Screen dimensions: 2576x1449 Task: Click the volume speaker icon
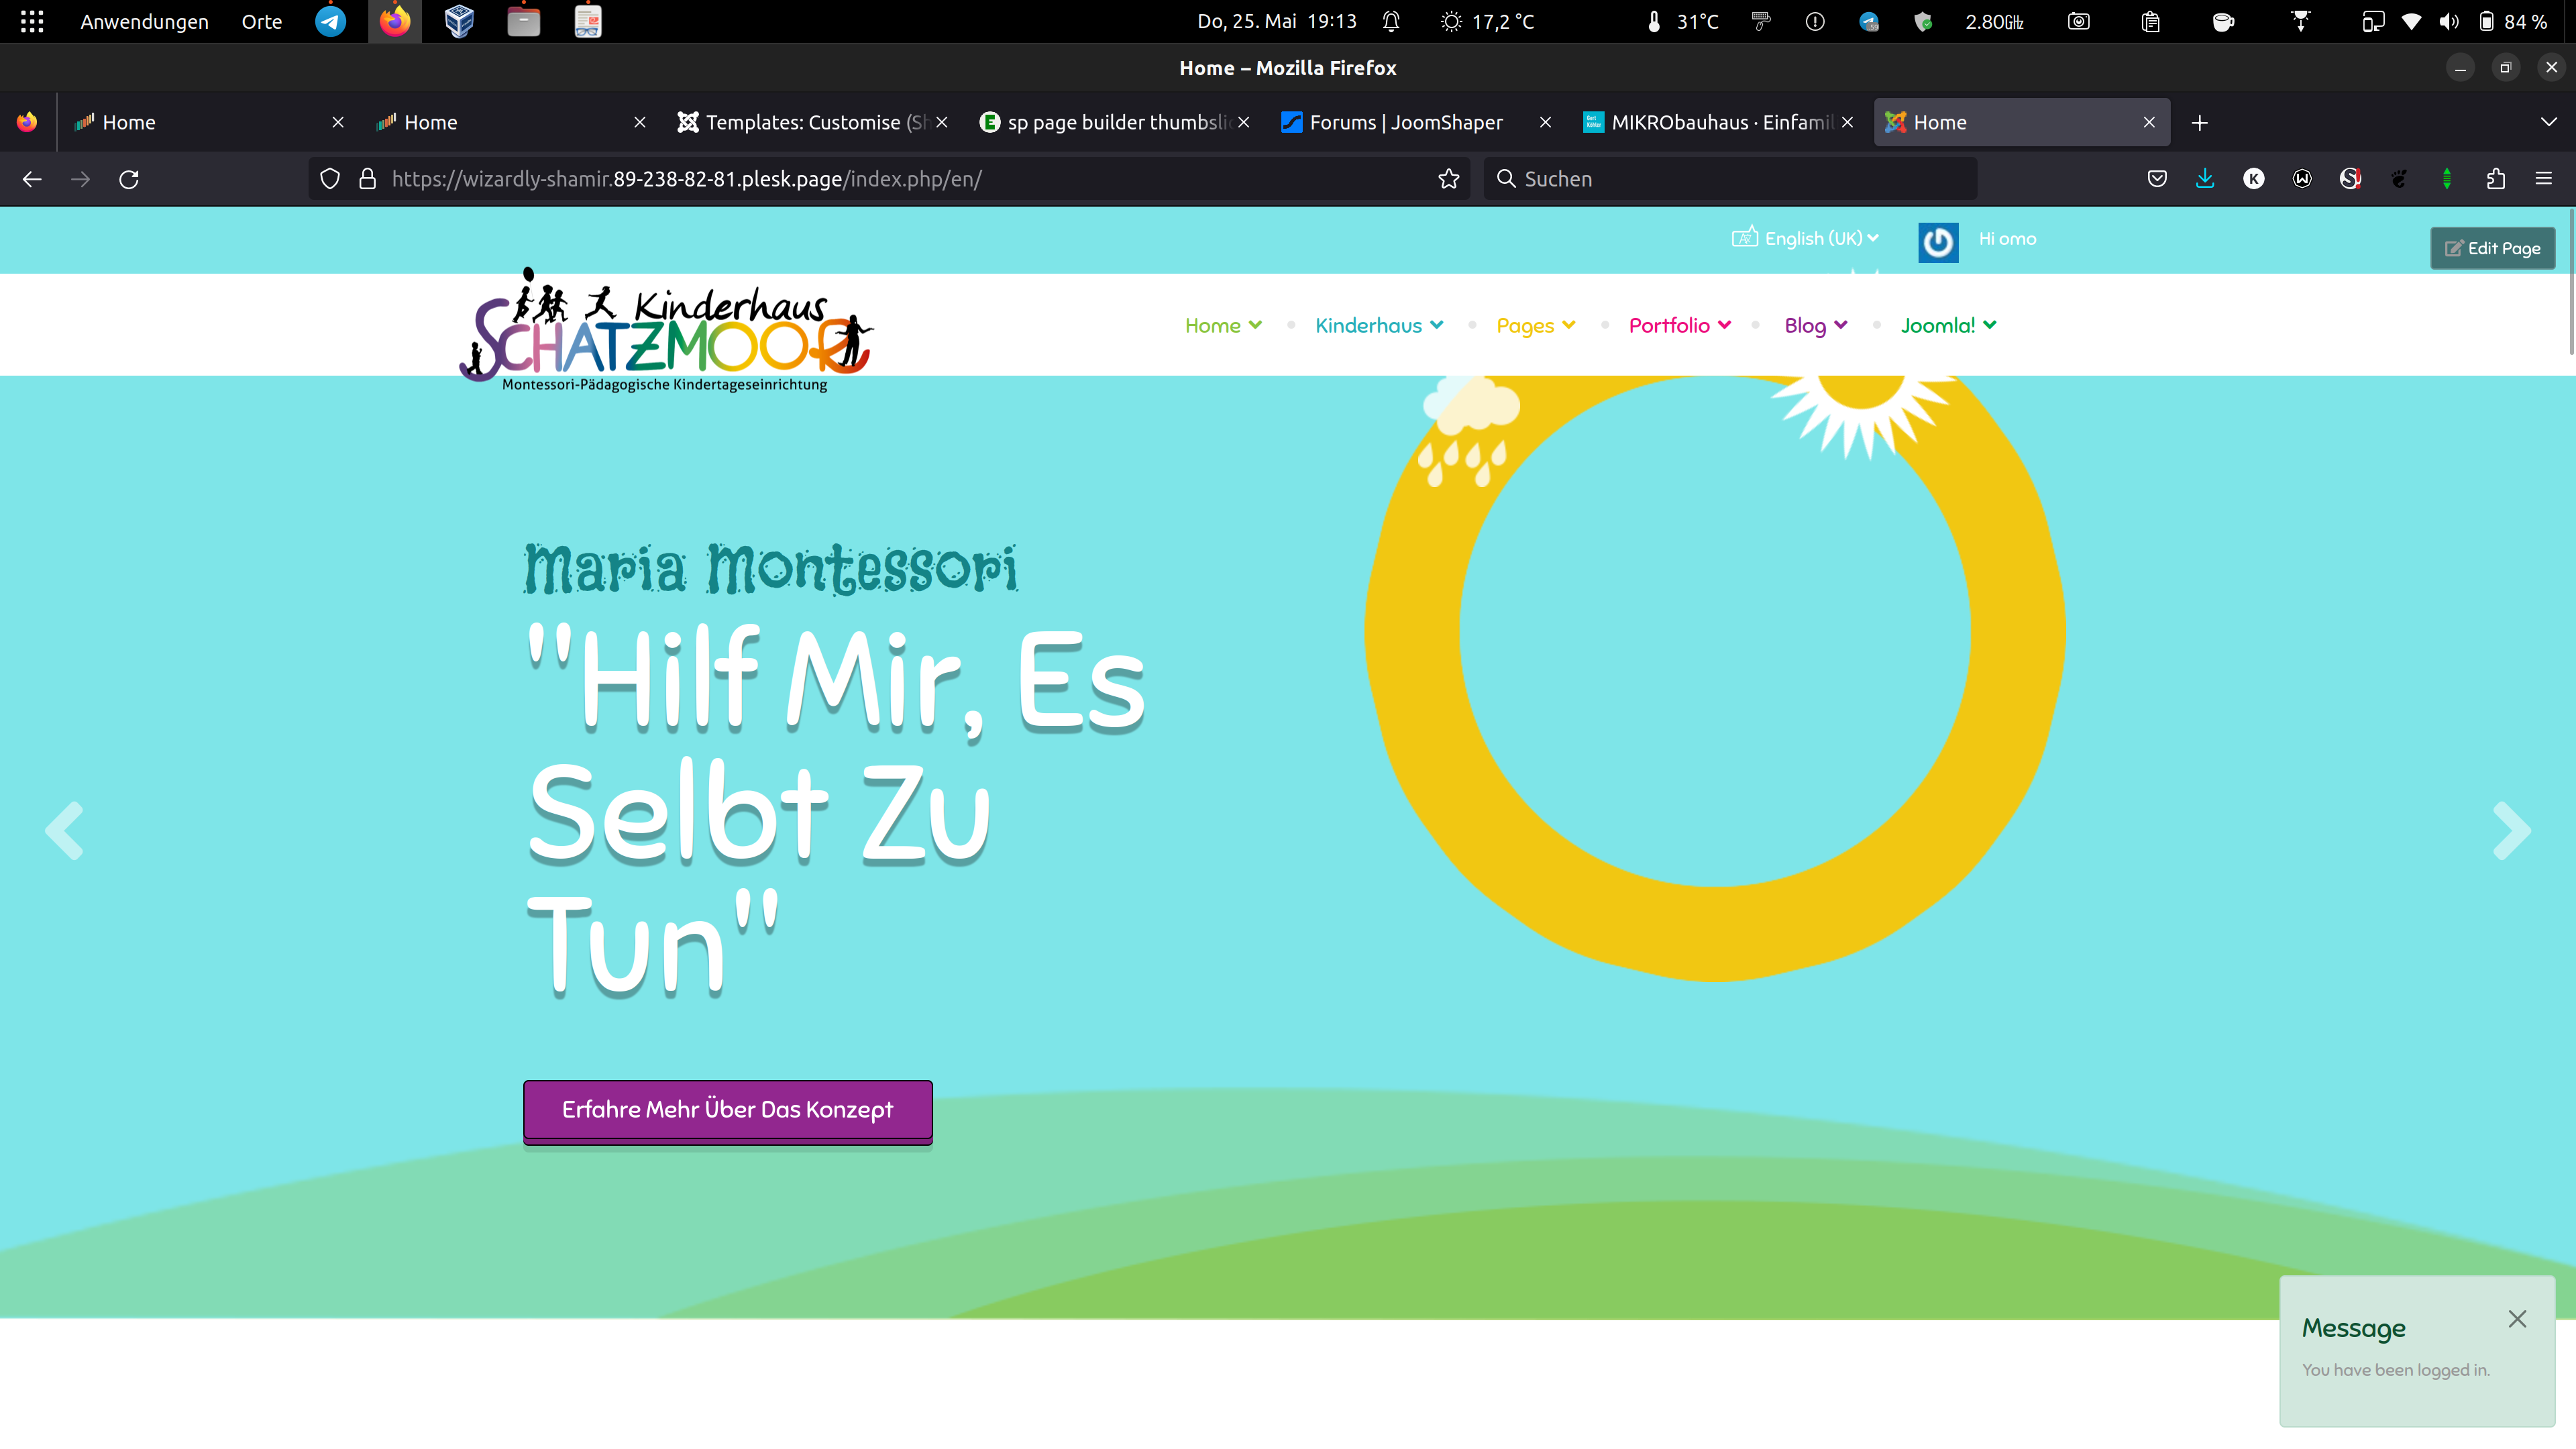coord(2449,21)
